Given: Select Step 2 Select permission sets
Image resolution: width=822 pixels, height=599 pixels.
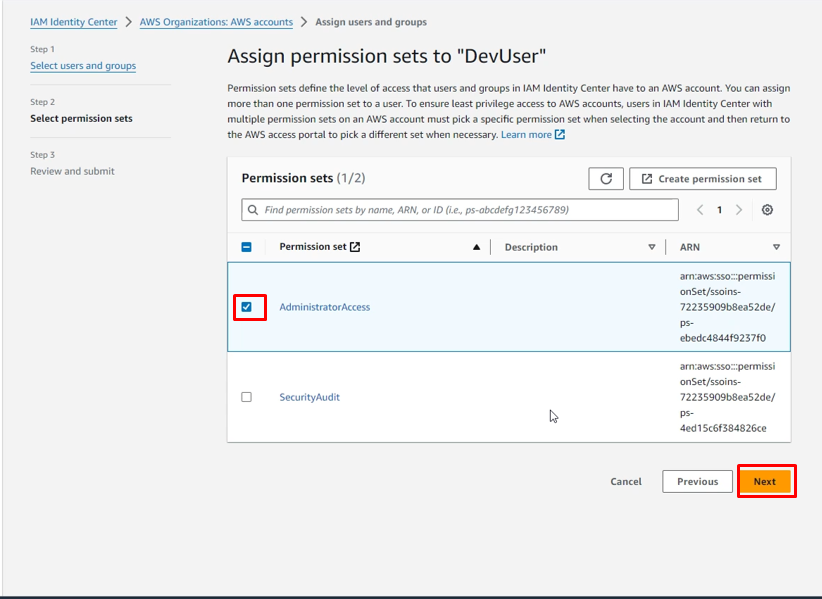Looking at the screenshot, I should coord(81,118).
